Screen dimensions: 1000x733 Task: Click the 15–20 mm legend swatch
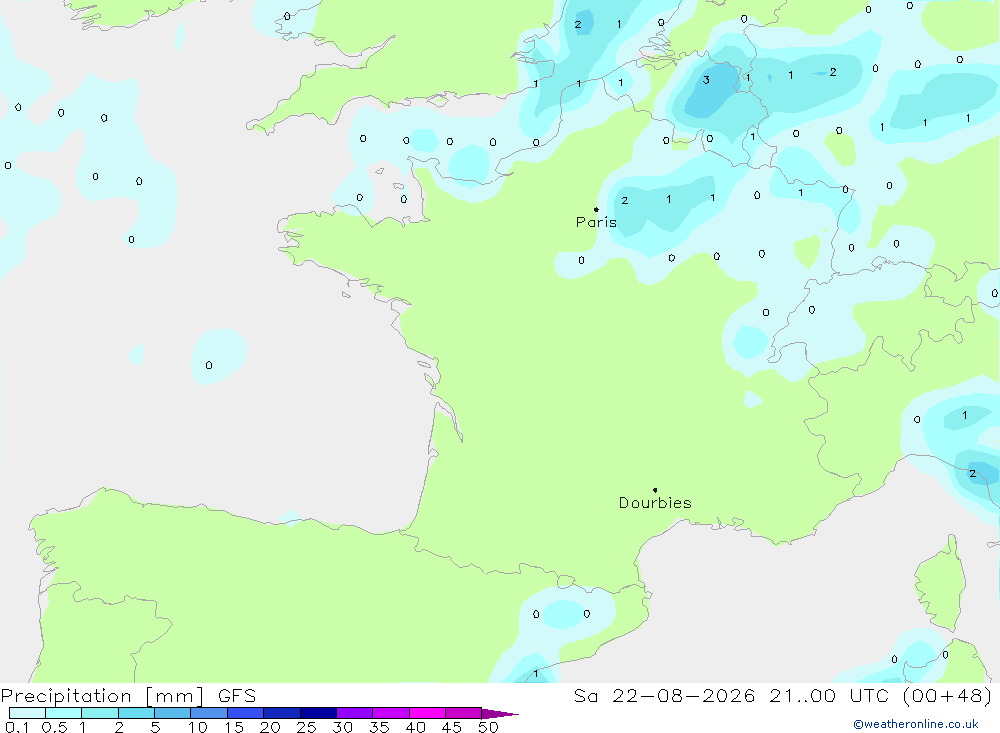point(246,713)
